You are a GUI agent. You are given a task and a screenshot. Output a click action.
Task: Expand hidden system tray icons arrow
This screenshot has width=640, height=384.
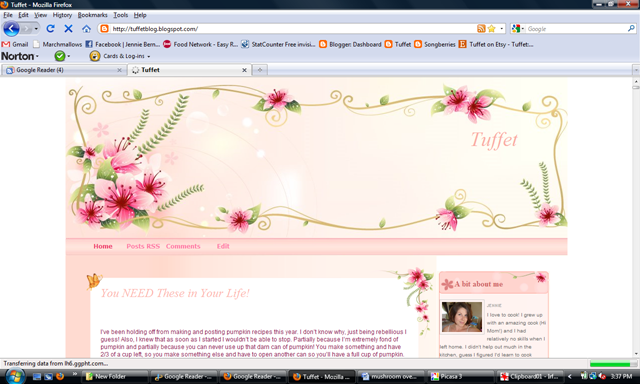tap(569, 377)
